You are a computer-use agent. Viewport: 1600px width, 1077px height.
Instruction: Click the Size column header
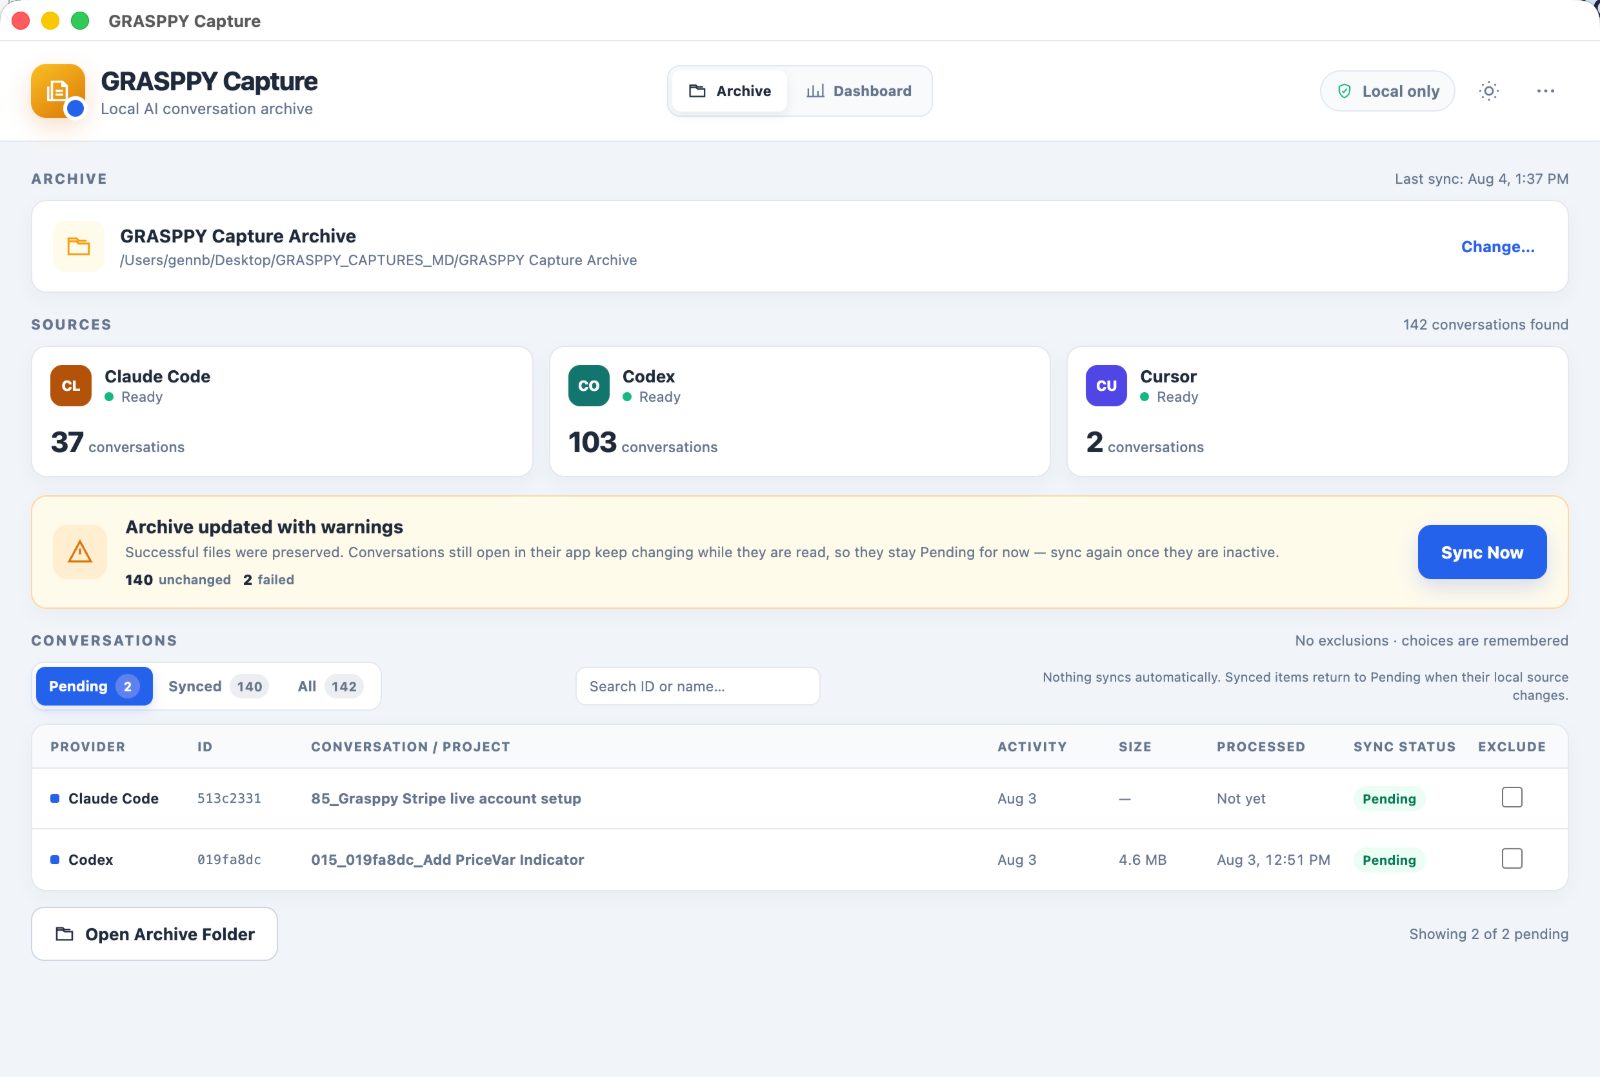pos(1135,747)
